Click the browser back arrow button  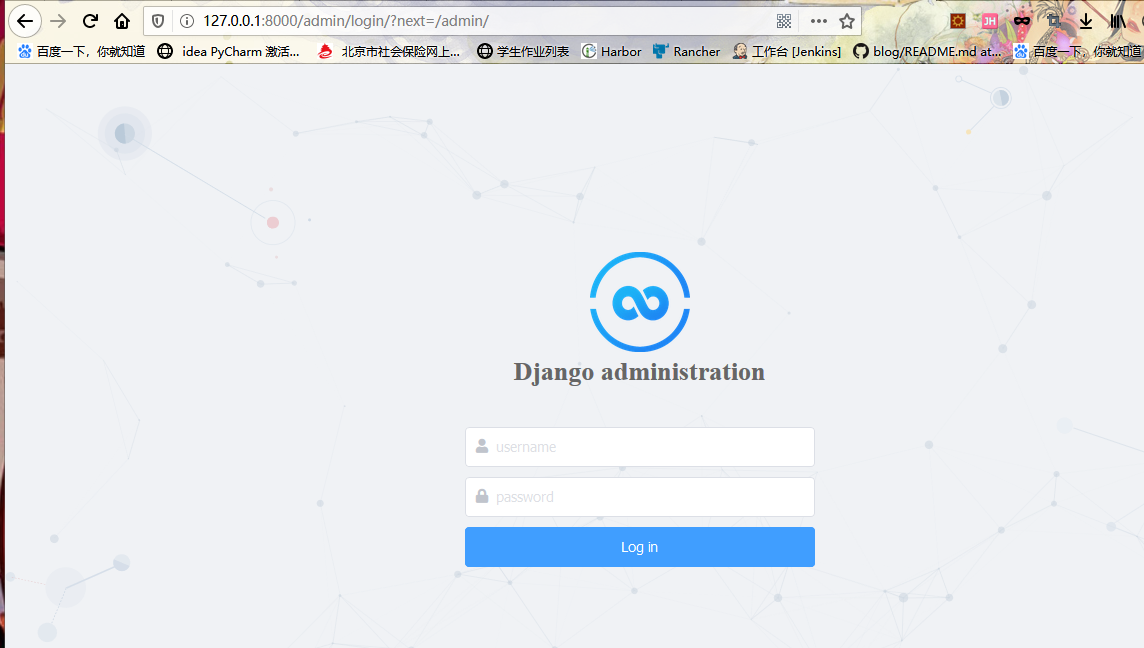pos(25,21)
